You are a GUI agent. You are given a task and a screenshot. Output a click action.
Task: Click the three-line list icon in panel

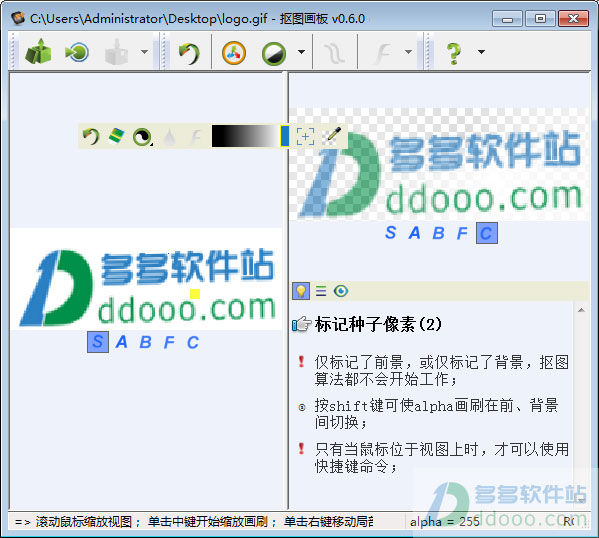tap(321, 291)
